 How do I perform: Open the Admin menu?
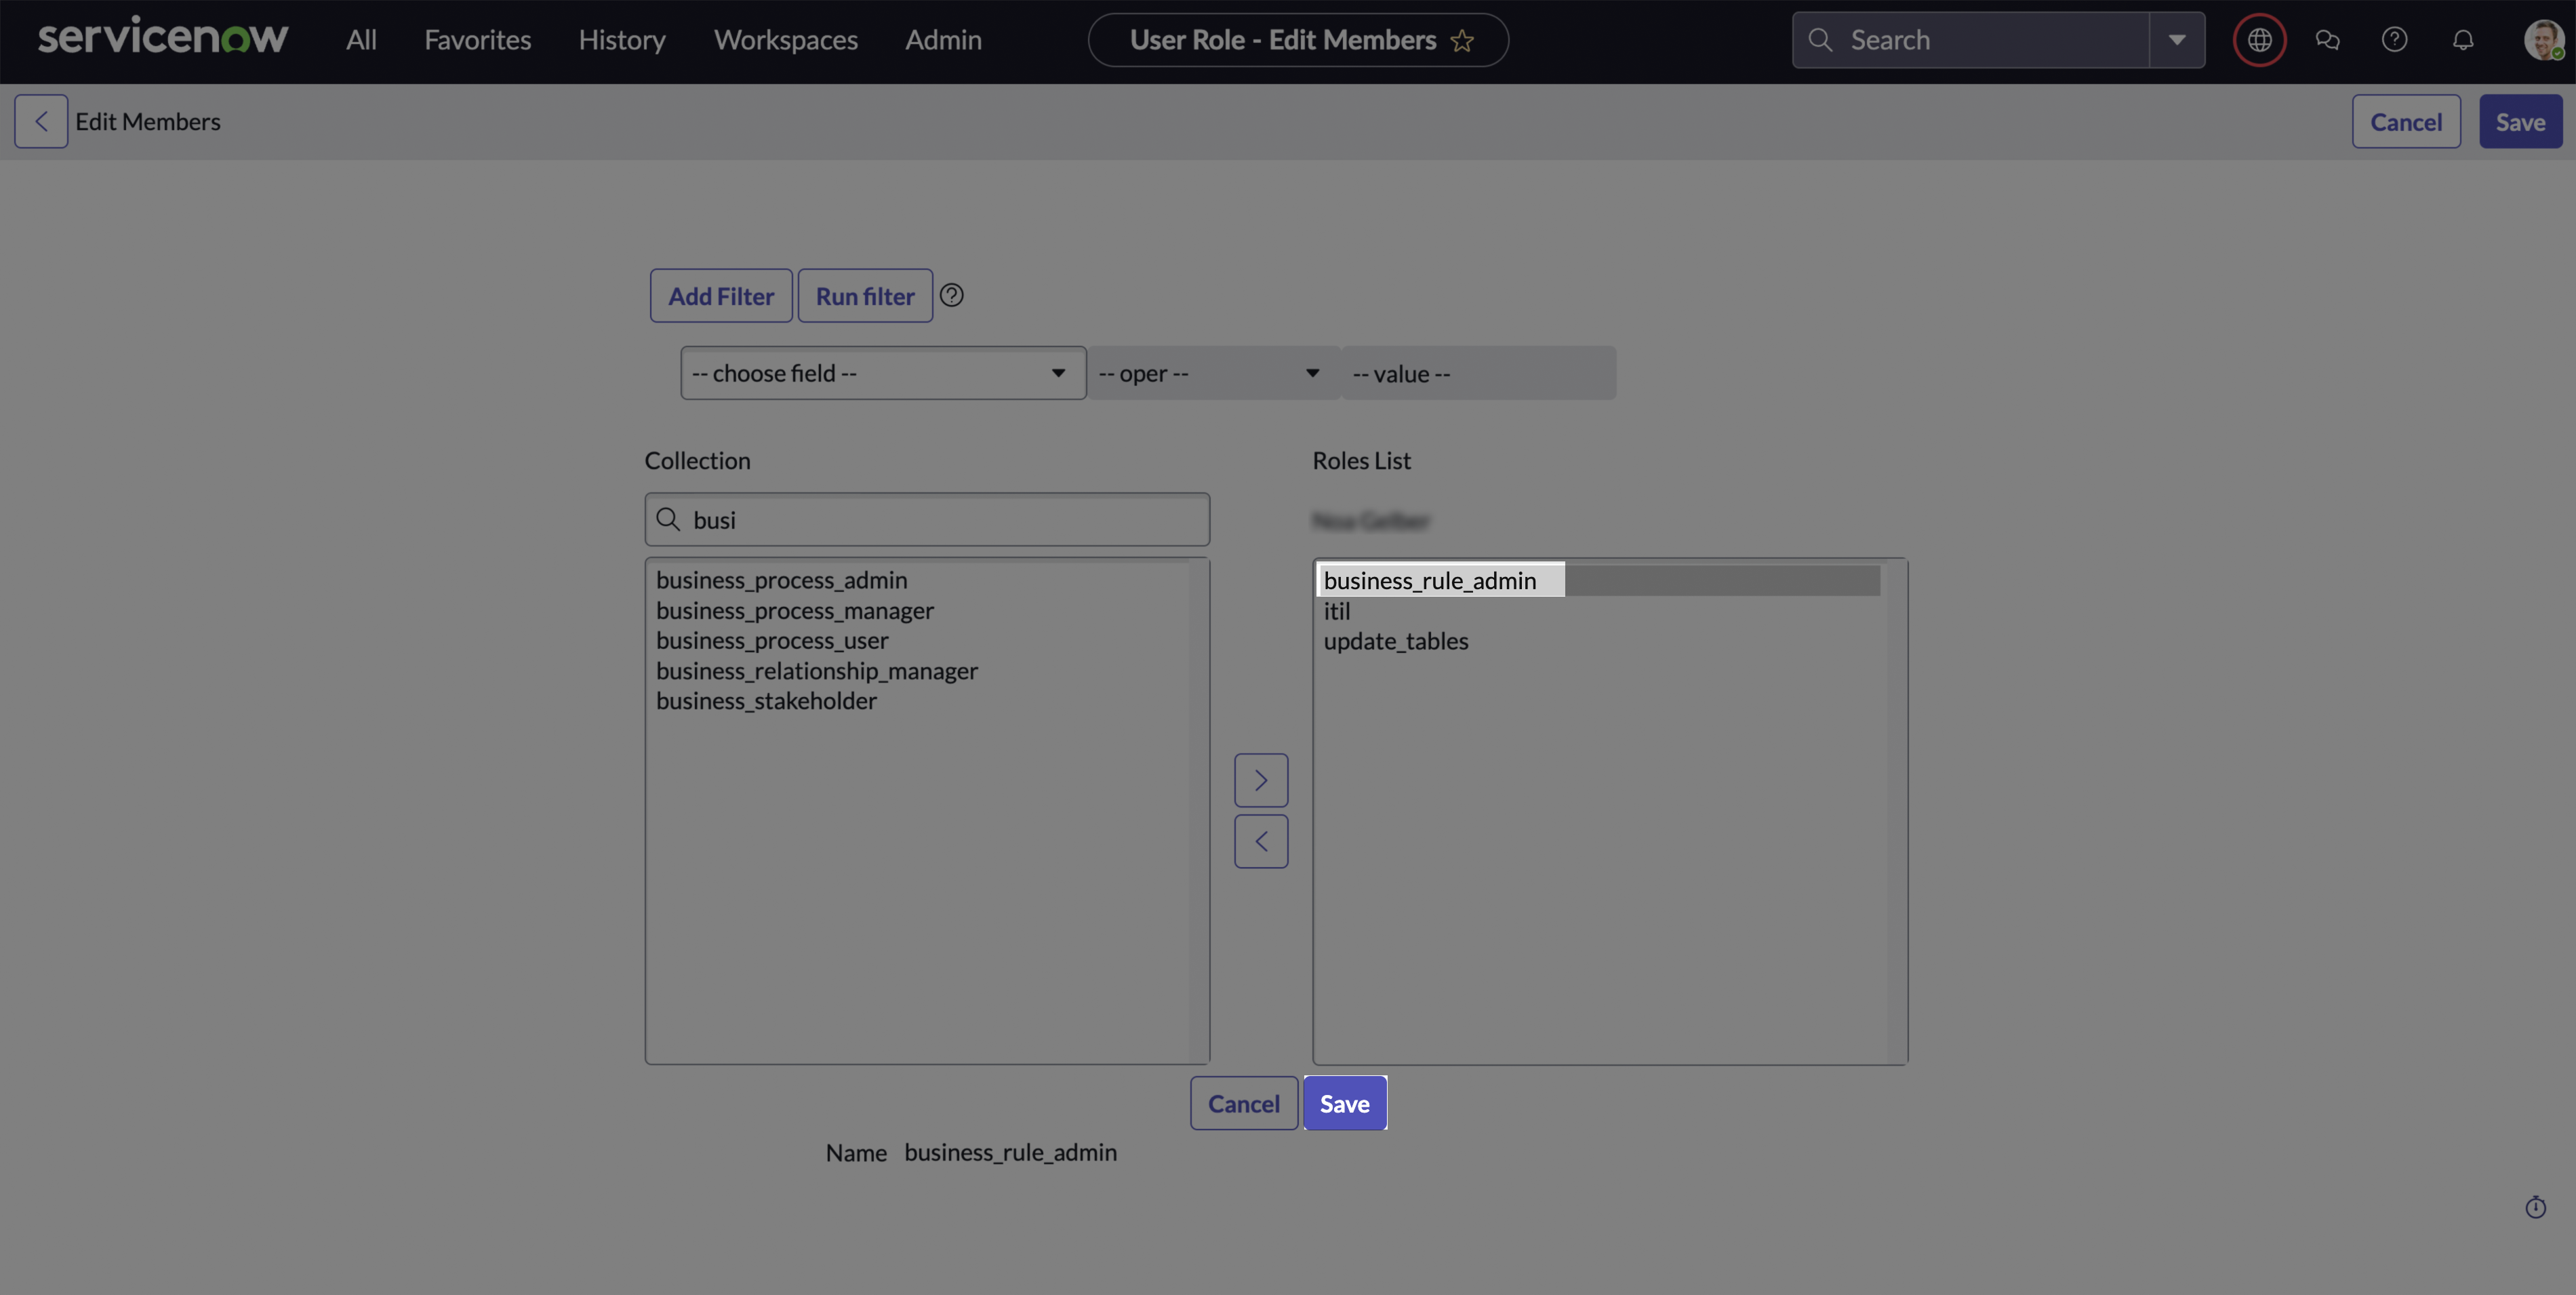943,40
